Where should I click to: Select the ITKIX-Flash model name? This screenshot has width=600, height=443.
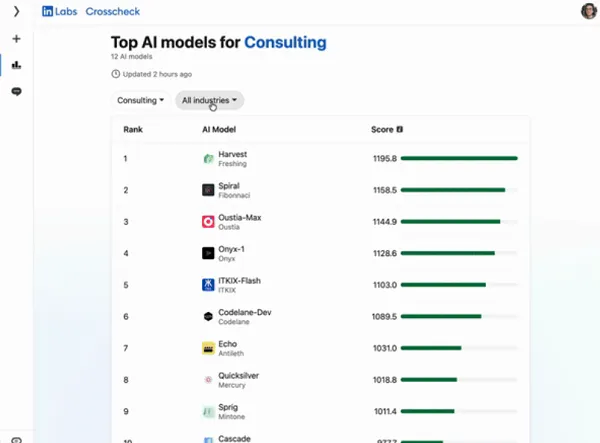pyautogui.click(x=239, y=281)
